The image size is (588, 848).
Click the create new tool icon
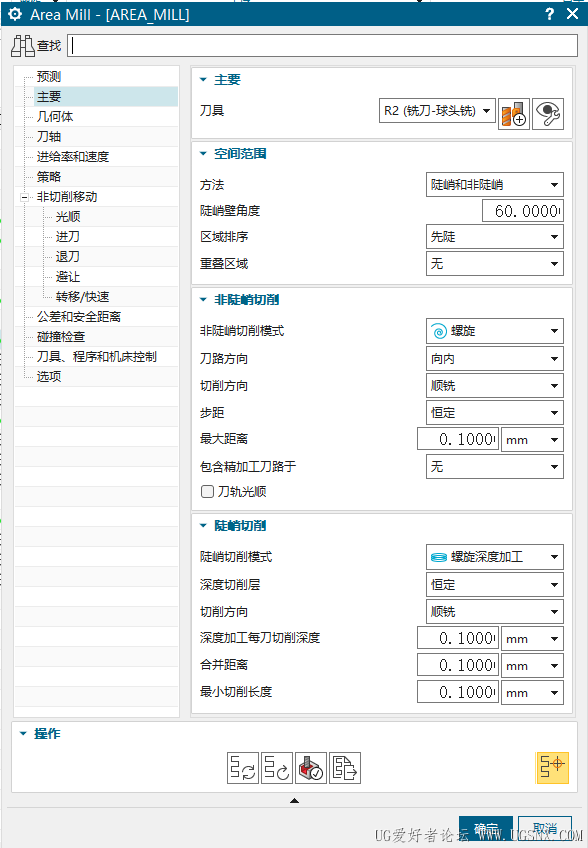click(513, 114)
